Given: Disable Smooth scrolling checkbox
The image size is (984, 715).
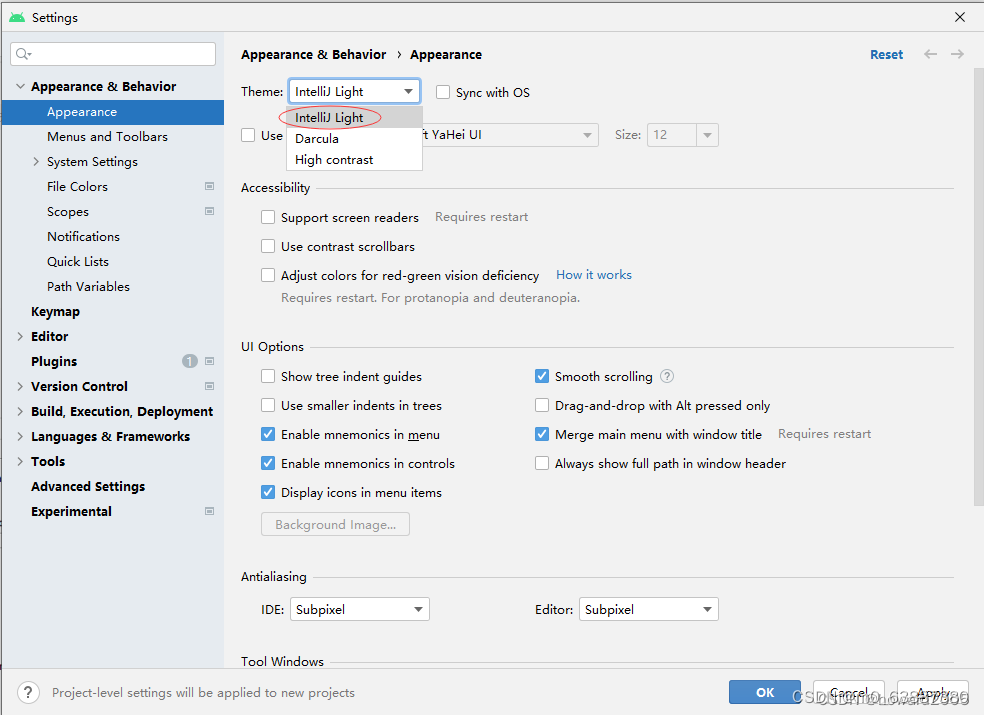Looking at the screenshot, I should pos(542,376).
